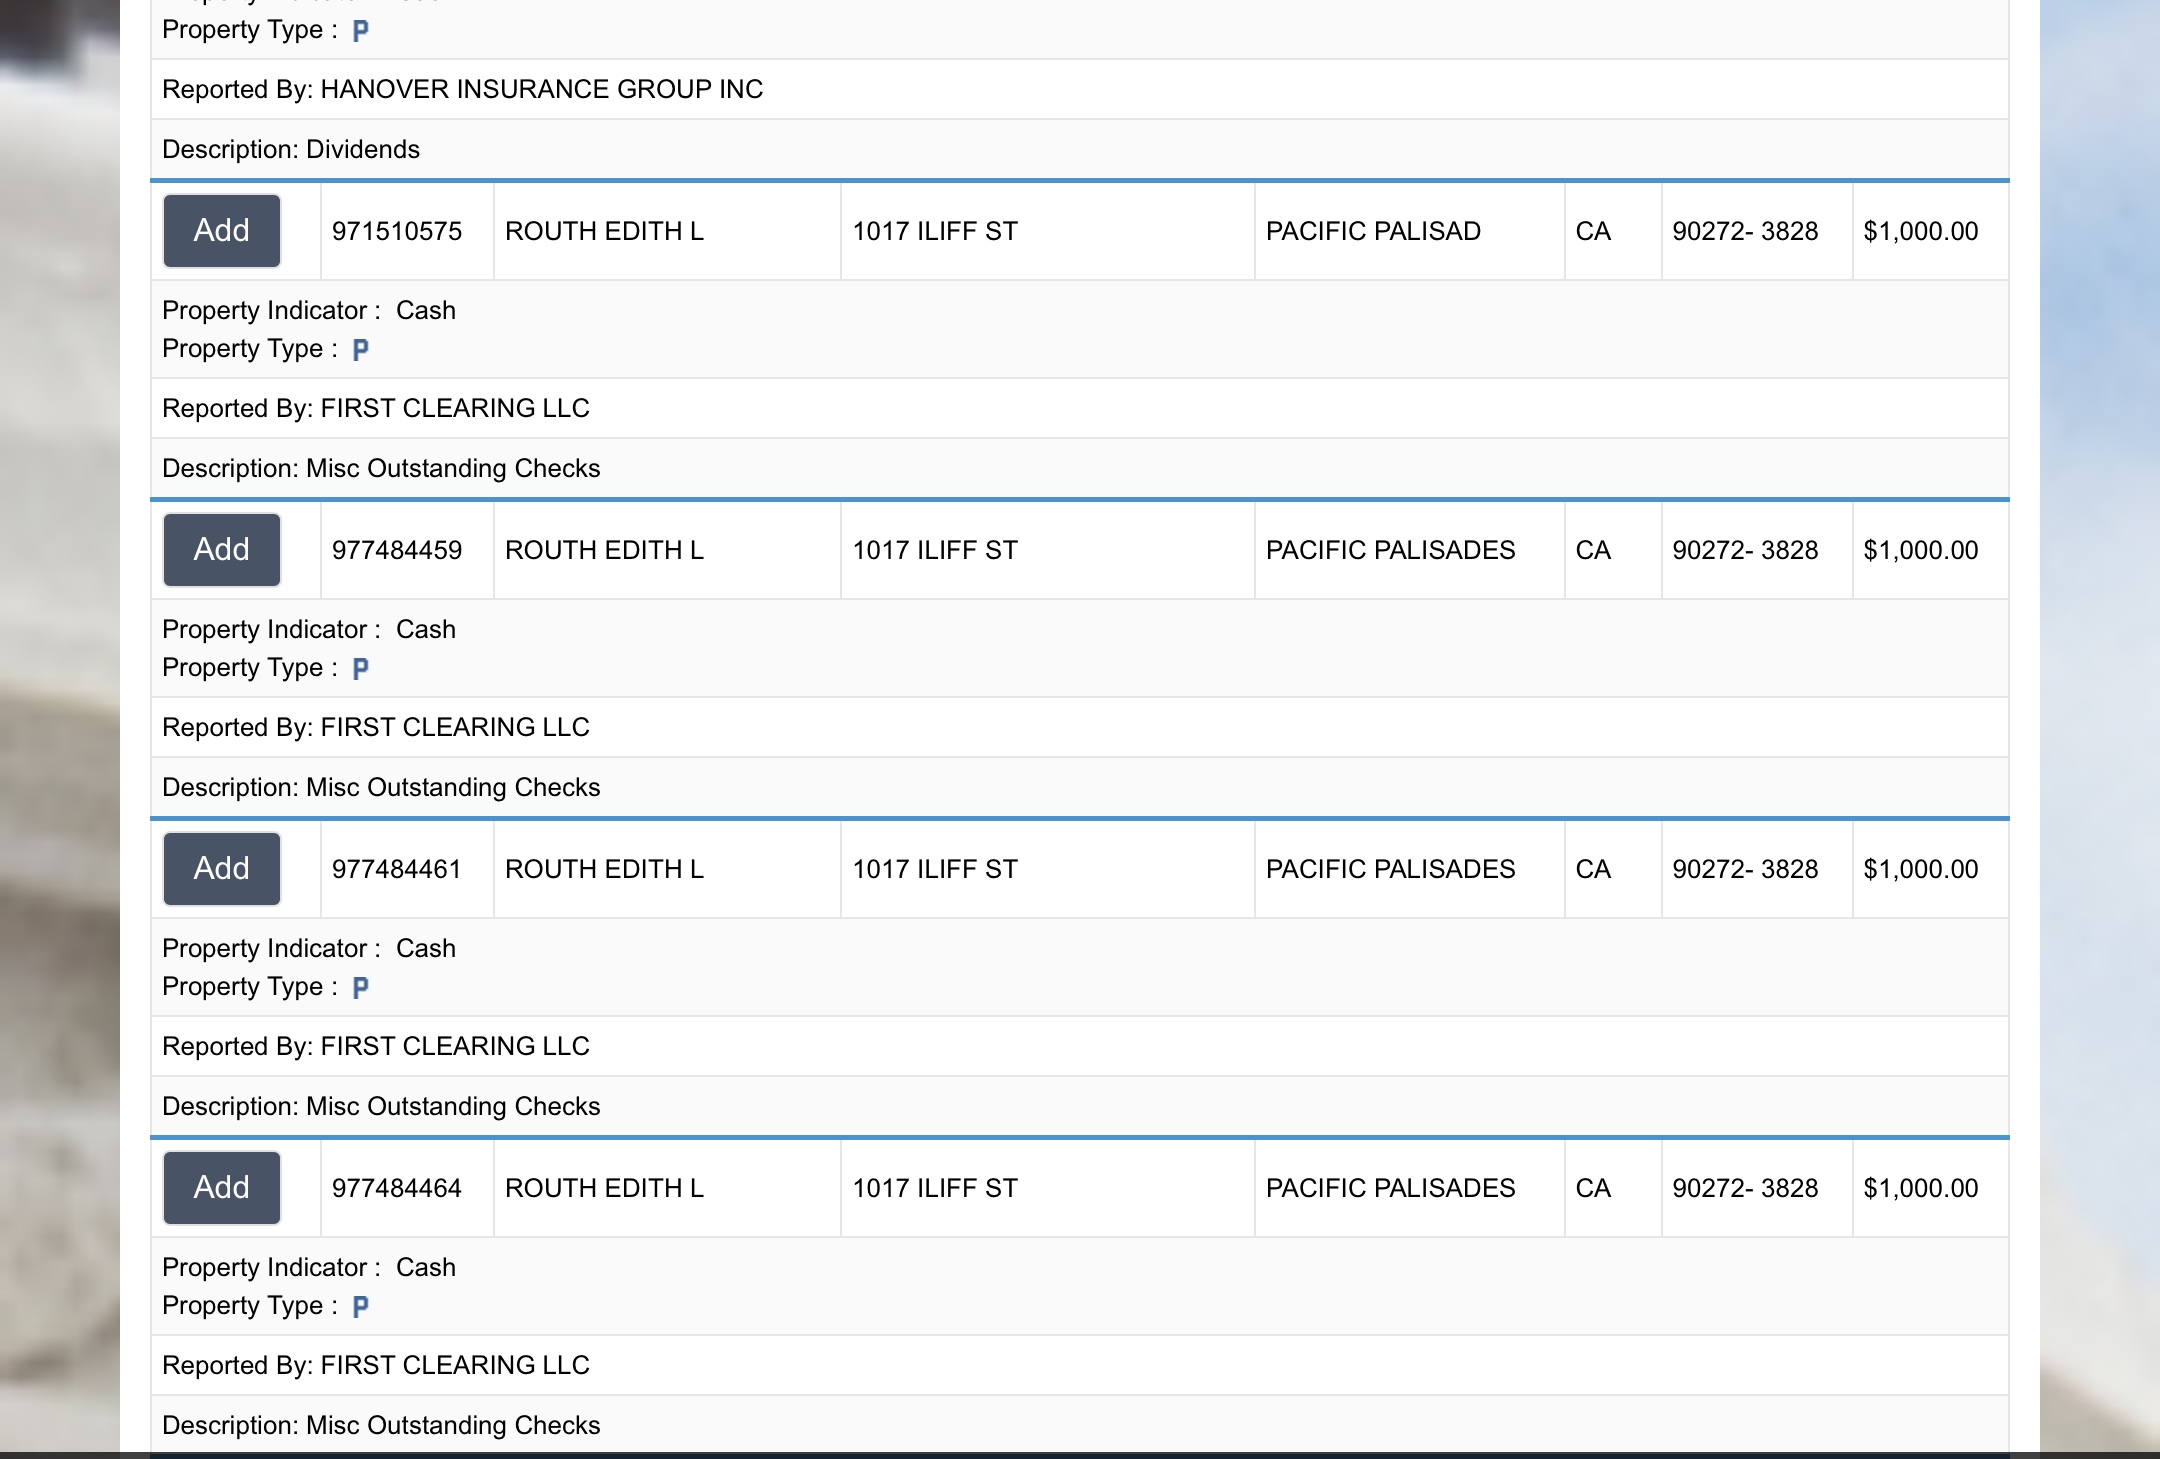The width and height of the screenshot is (2160, 1459).
Task: Select property ID 977484464 cell
Action: 407,1188
